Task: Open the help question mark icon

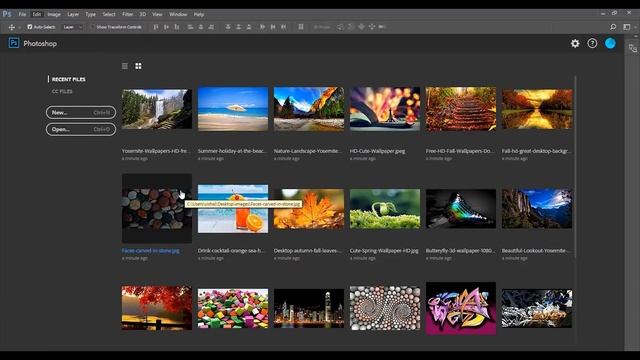Action: [x=592, y=43]
